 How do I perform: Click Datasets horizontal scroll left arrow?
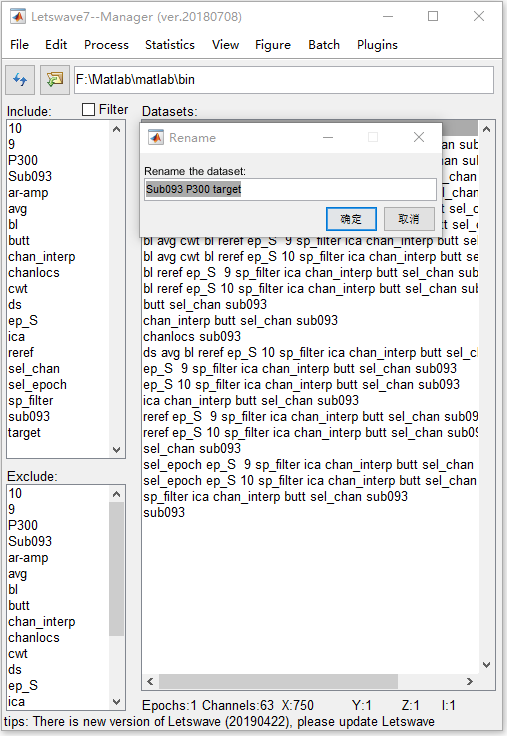[150, 681]
